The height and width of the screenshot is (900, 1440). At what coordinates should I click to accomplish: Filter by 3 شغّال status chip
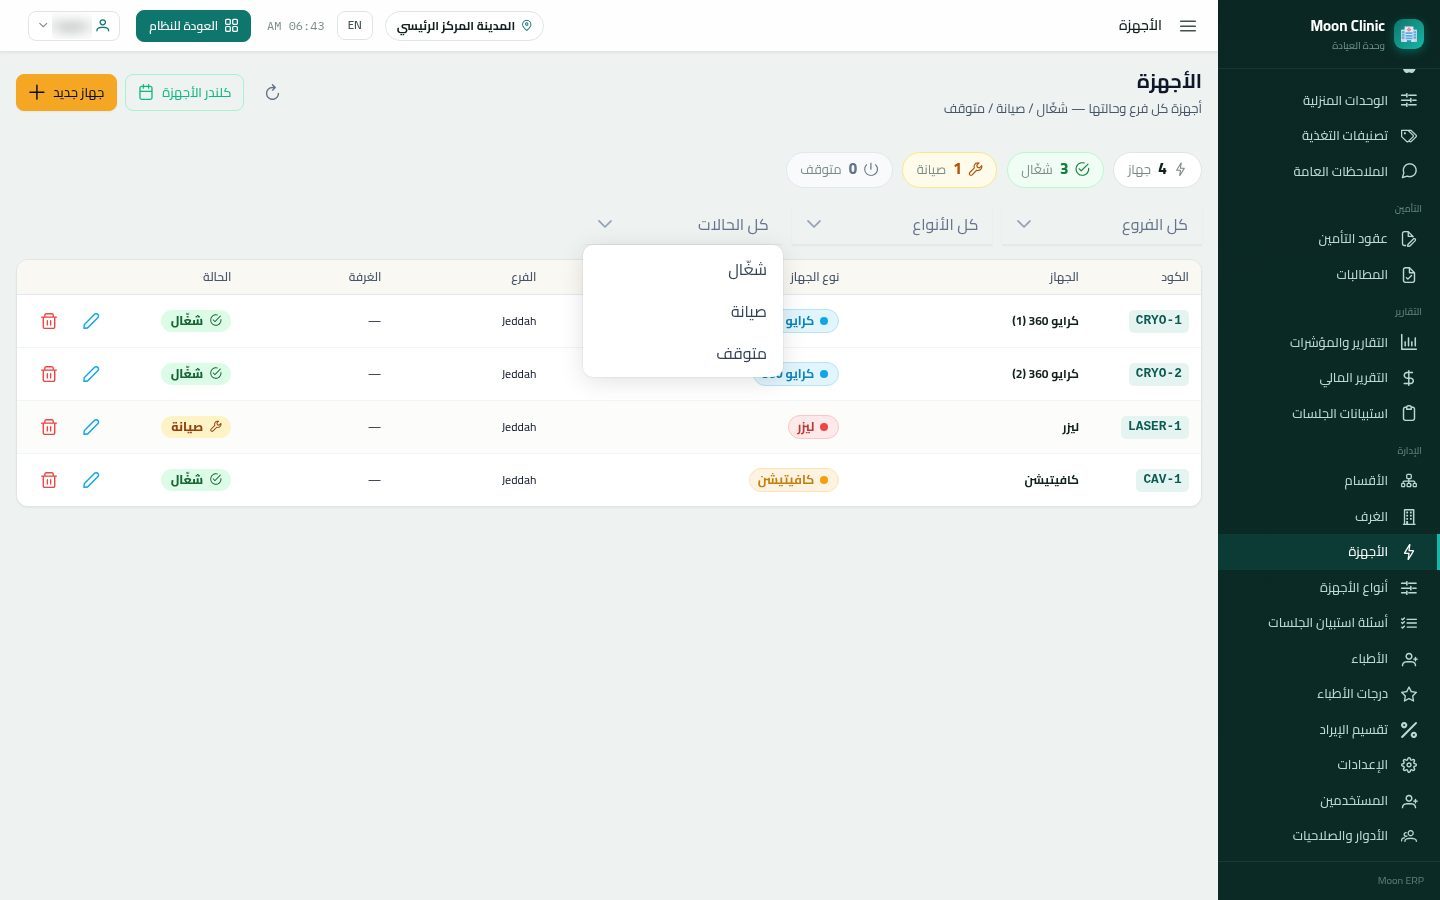[1055, 170]
